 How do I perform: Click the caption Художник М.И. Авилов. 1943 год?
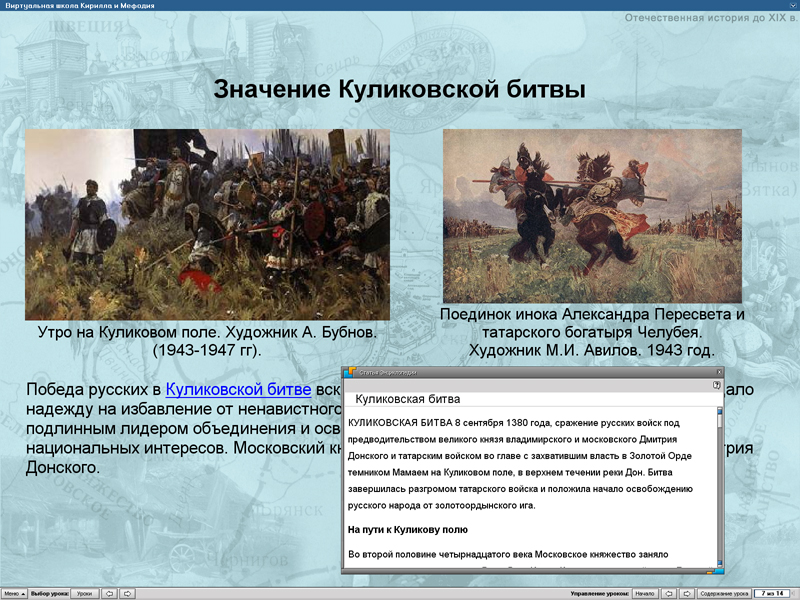click(592, 351)
